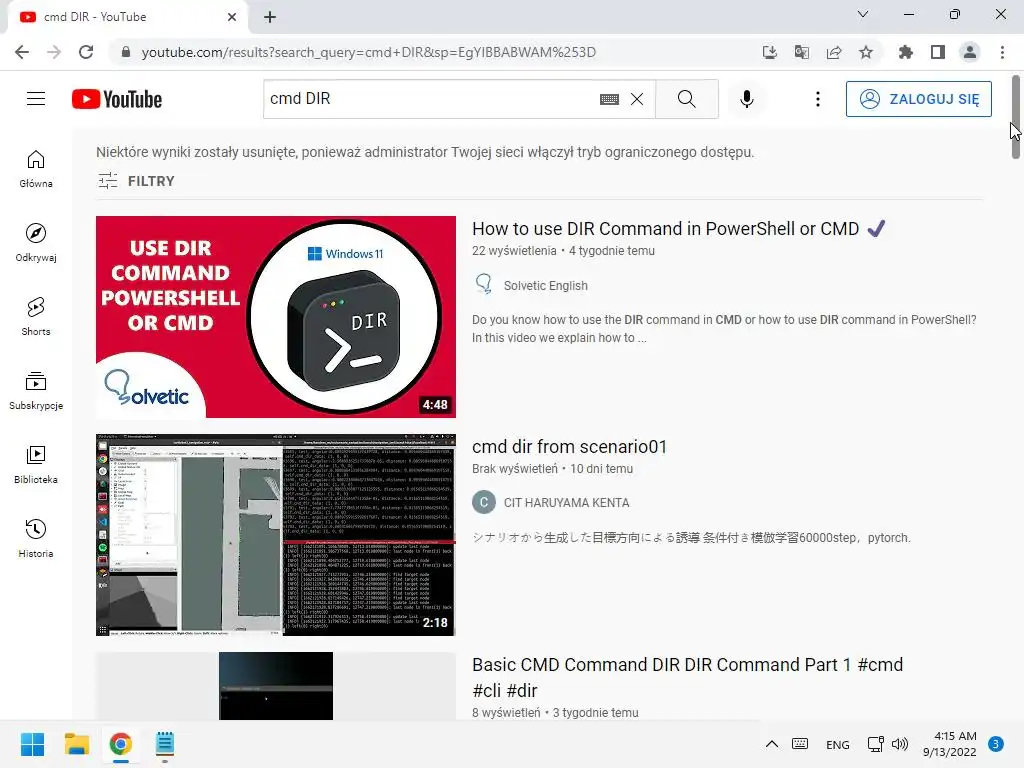Open Chrome profile avatar
Screen dimensions: 1024x768
point(970,52)
